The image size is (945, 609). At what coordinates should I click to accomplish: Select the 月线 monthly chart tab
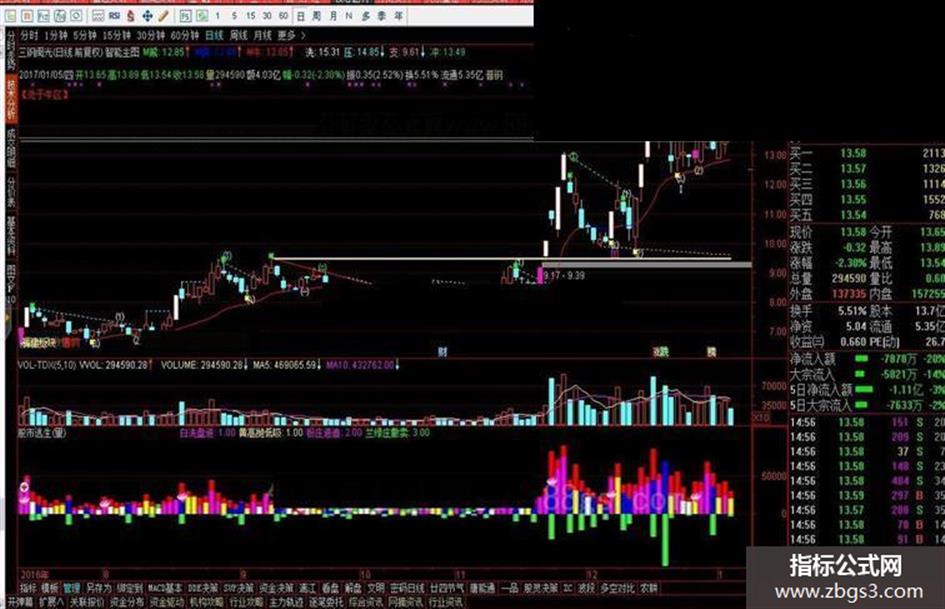tap(262, 36)
